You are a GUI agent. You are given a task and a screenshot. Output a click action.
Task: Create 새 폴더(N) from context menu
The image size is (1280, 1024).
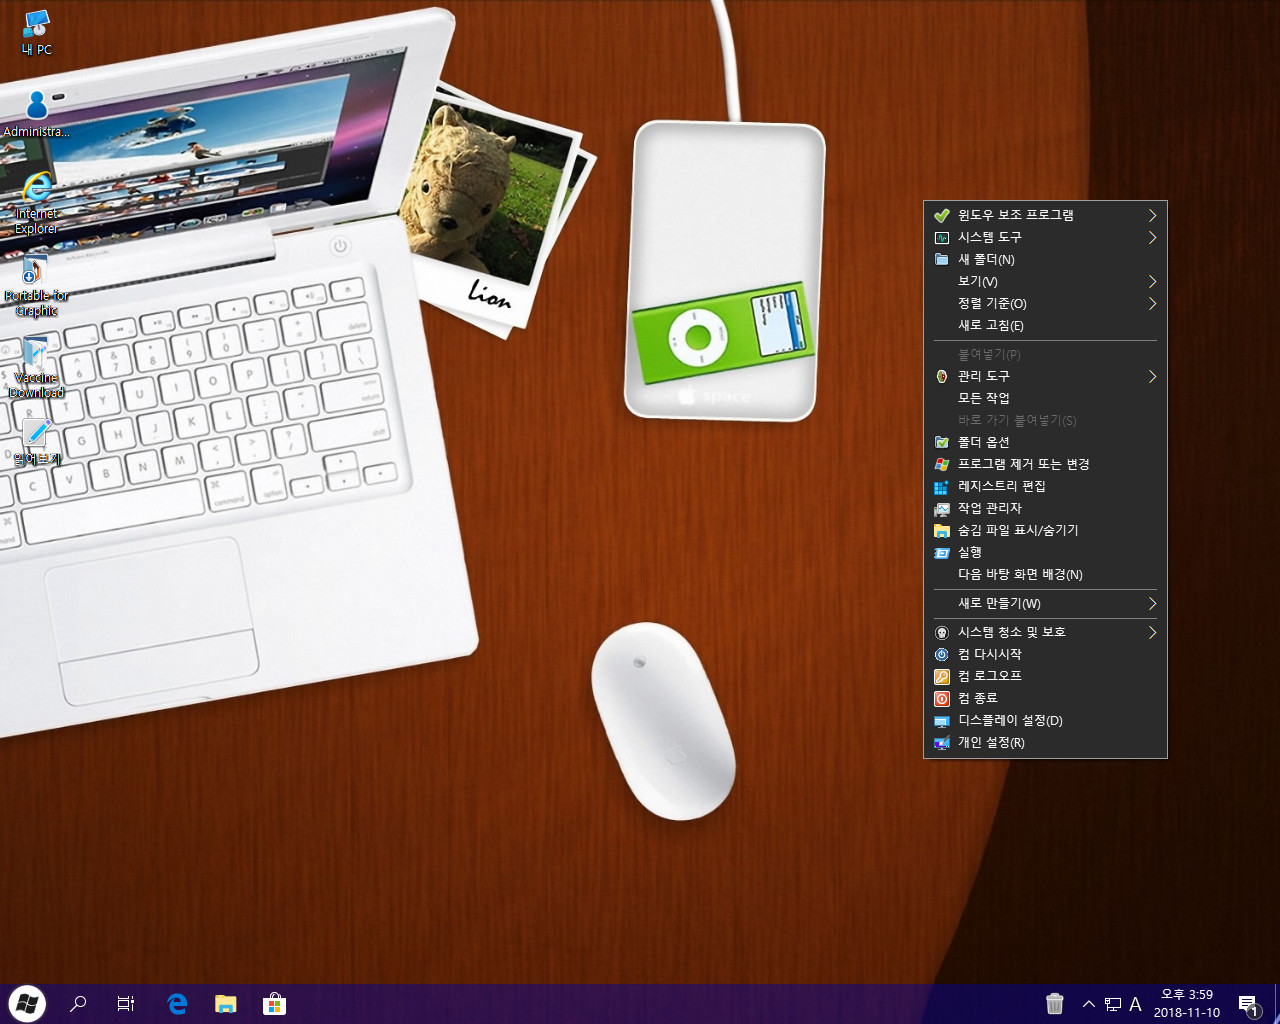coord(1045,259)
